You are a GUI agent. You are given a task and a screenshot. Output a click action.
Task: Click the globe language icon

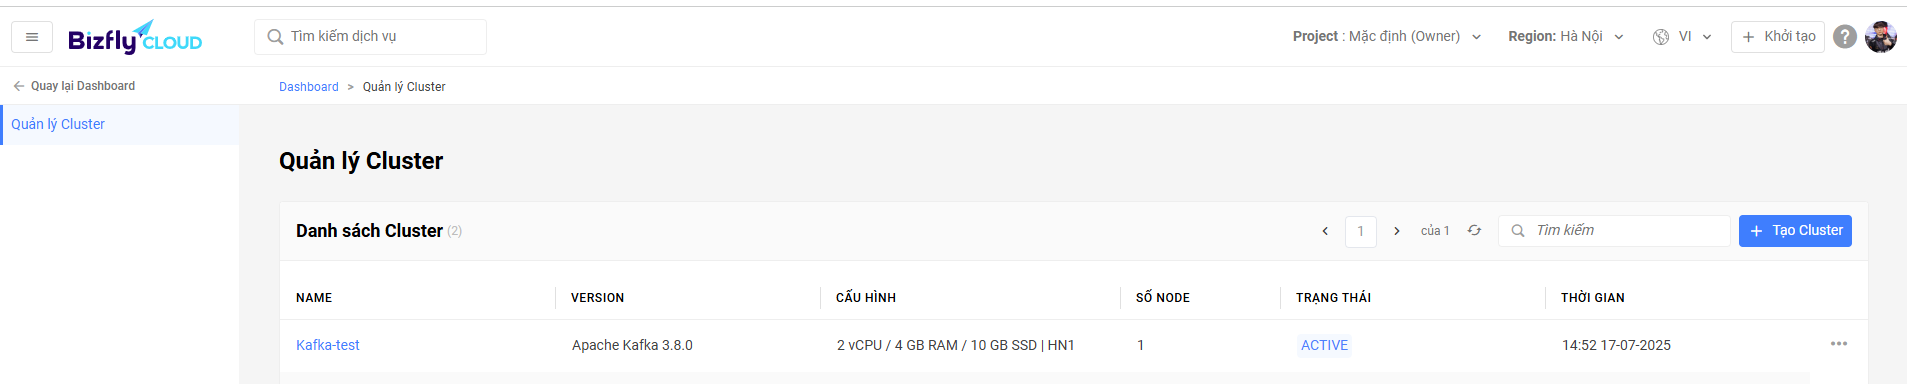pyautogui.click(x=1661, y=37)
